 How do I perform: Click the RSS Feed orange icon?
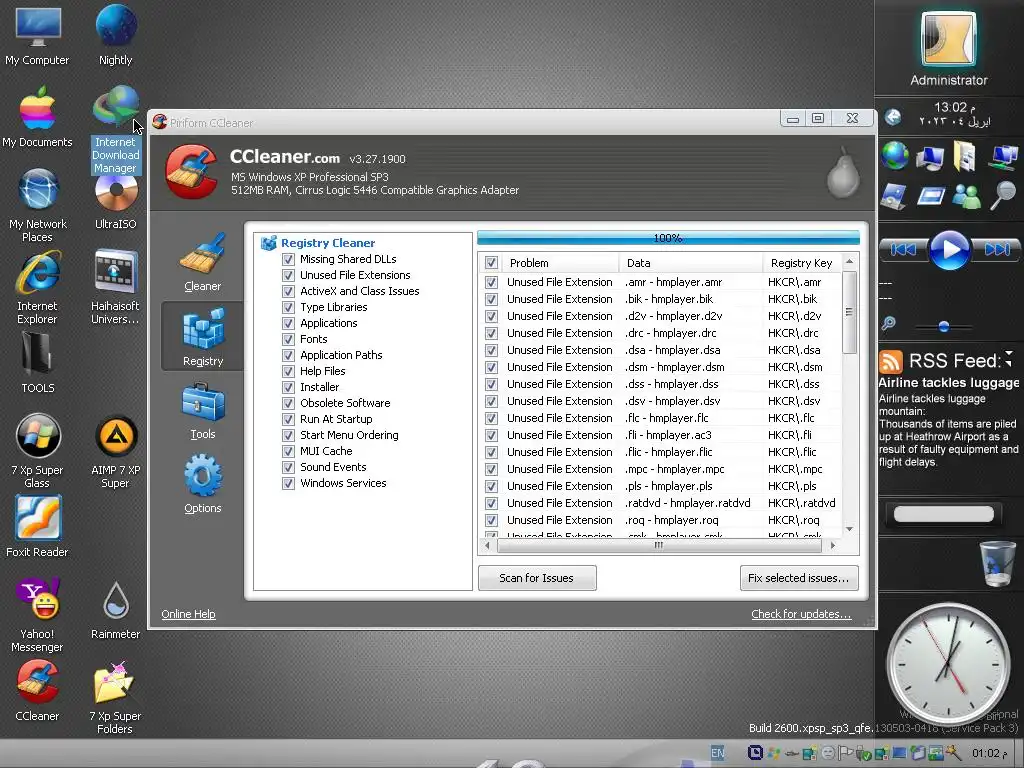(890, 361)
